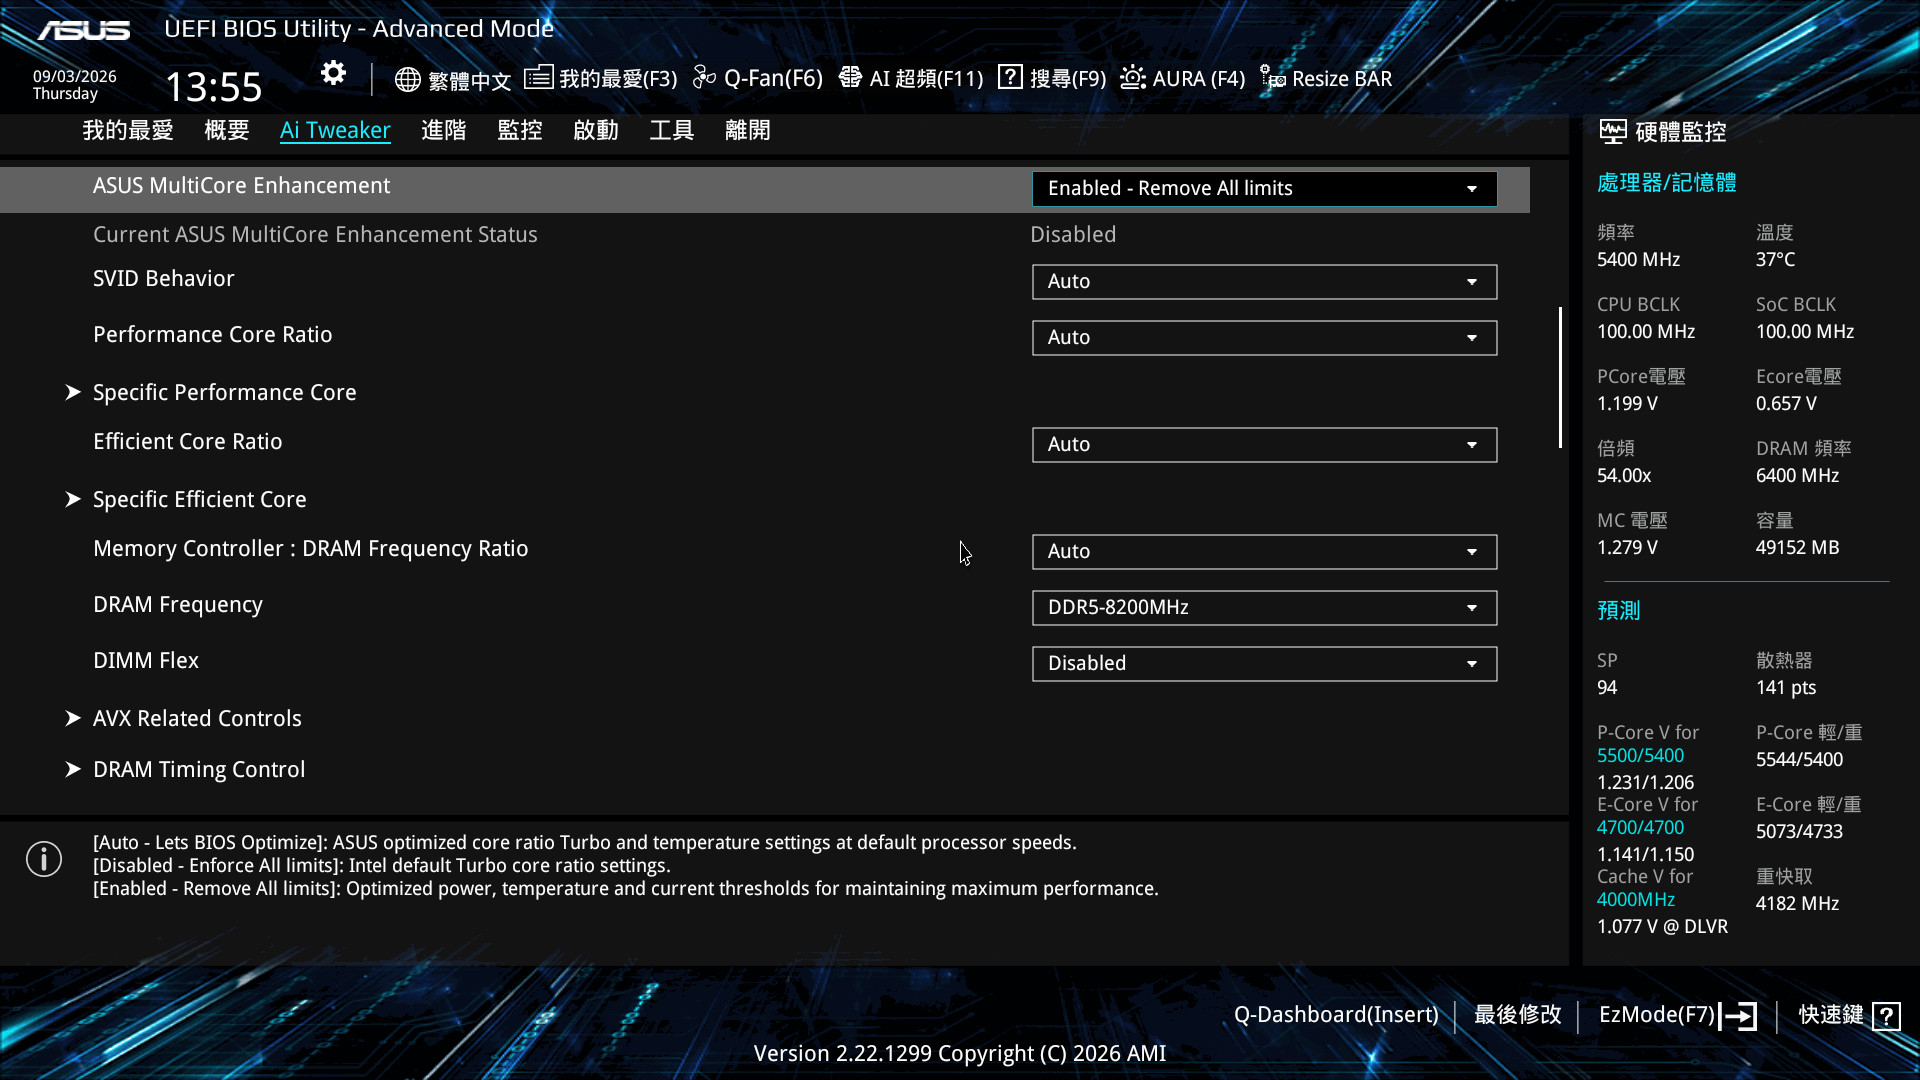Click the globe language icon
The image size is (1920, 1080).
click(x=407, y=79)
